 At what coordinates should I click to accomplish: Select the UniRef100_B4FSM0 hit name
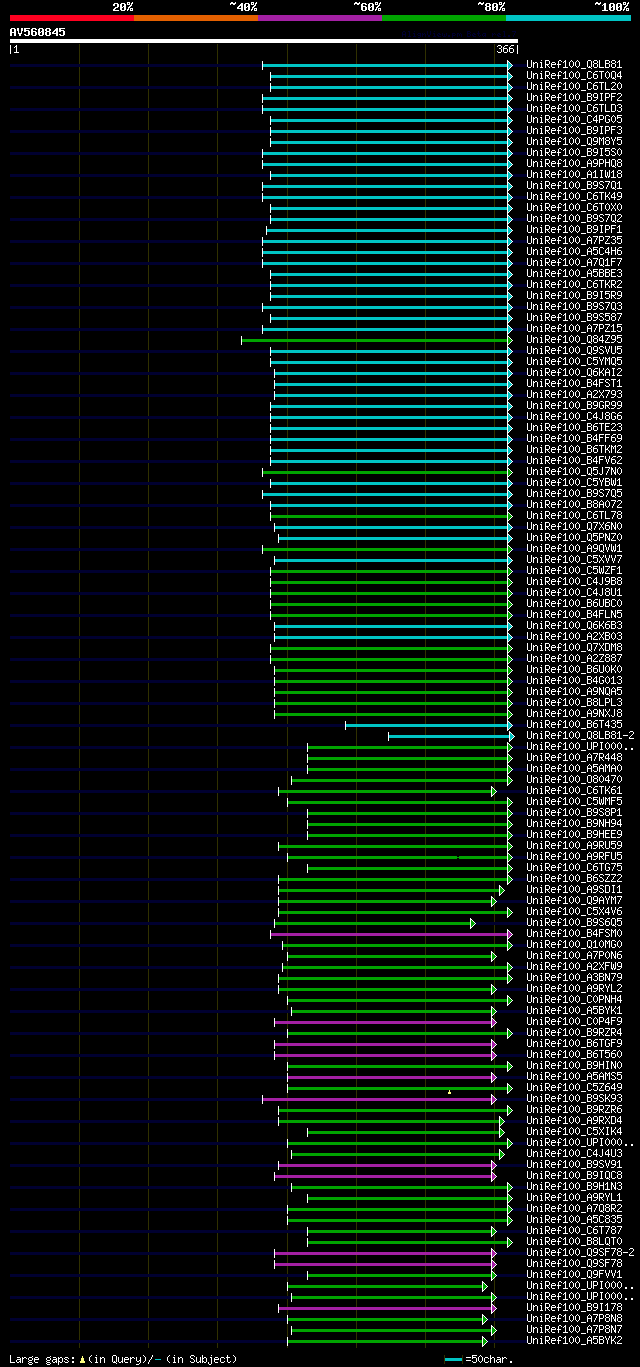574,934
